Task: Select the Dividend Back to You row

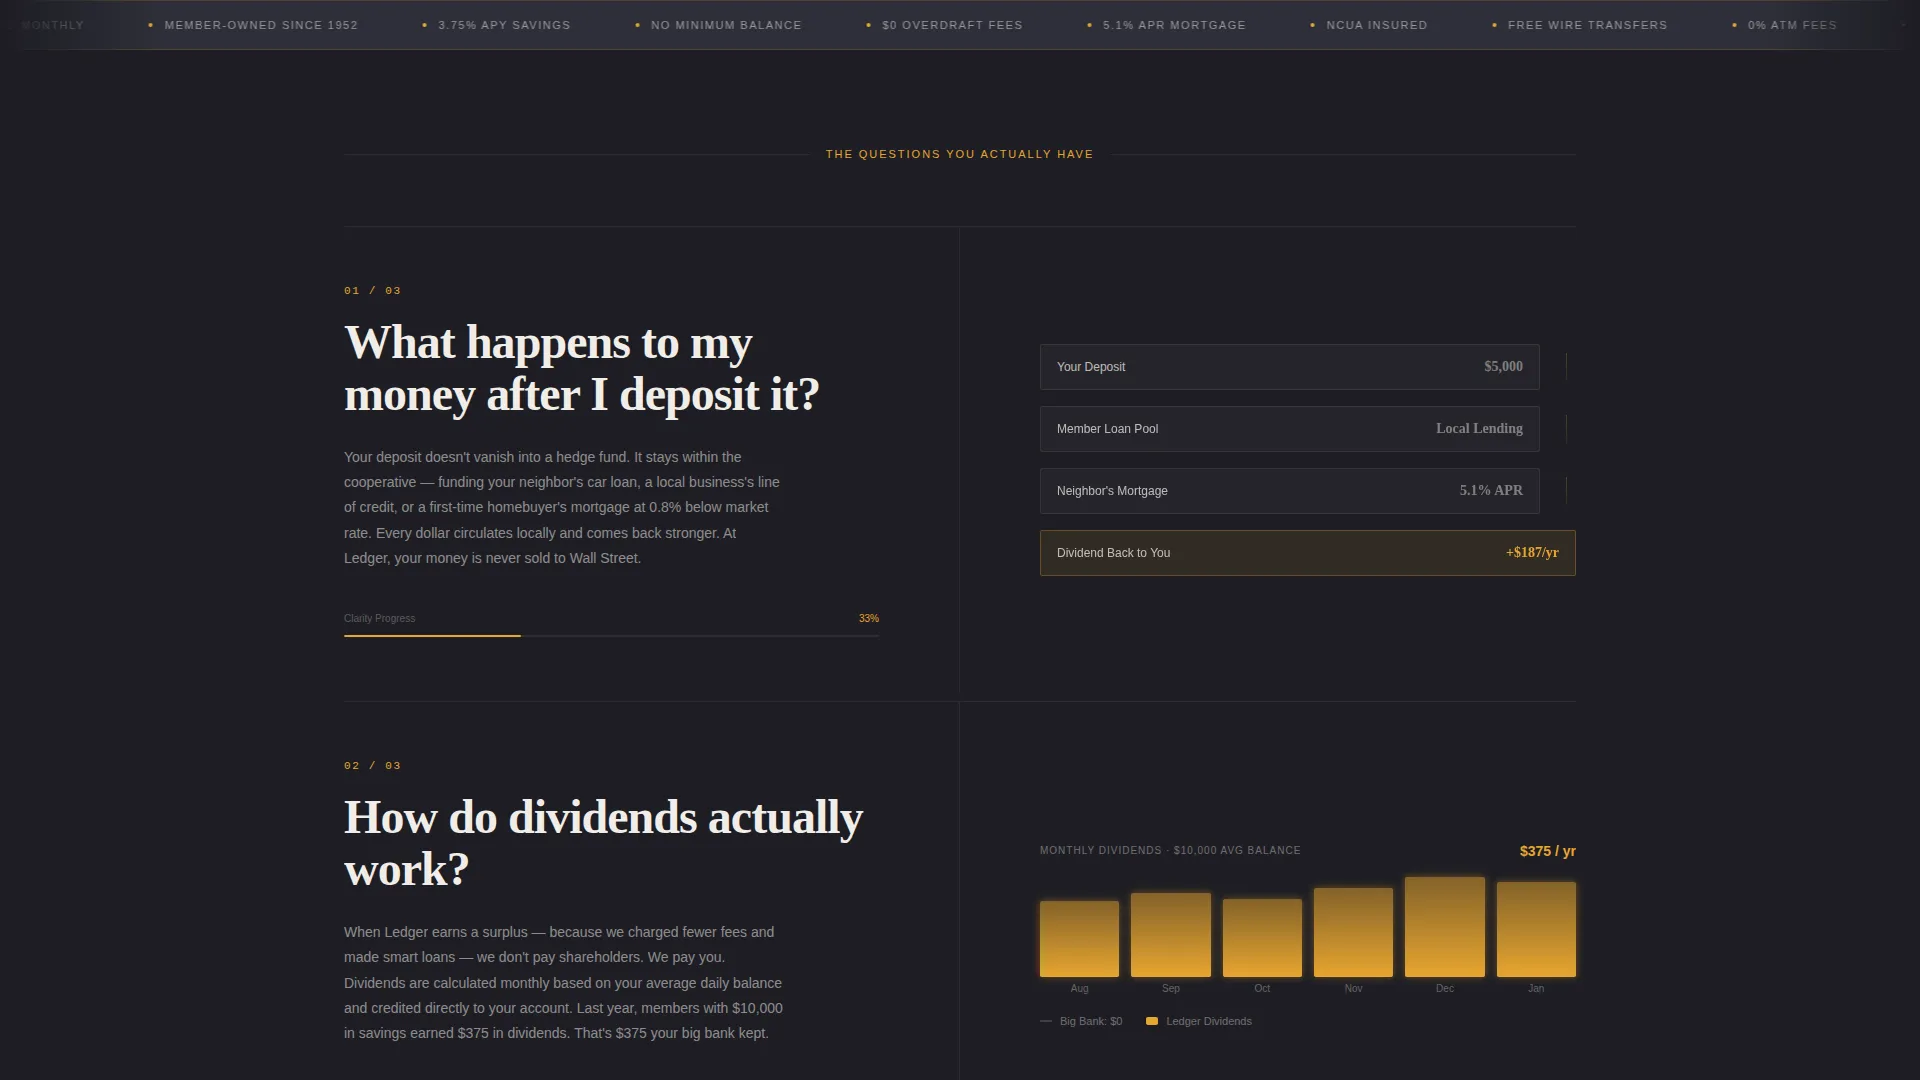Action: [1307, 553]
